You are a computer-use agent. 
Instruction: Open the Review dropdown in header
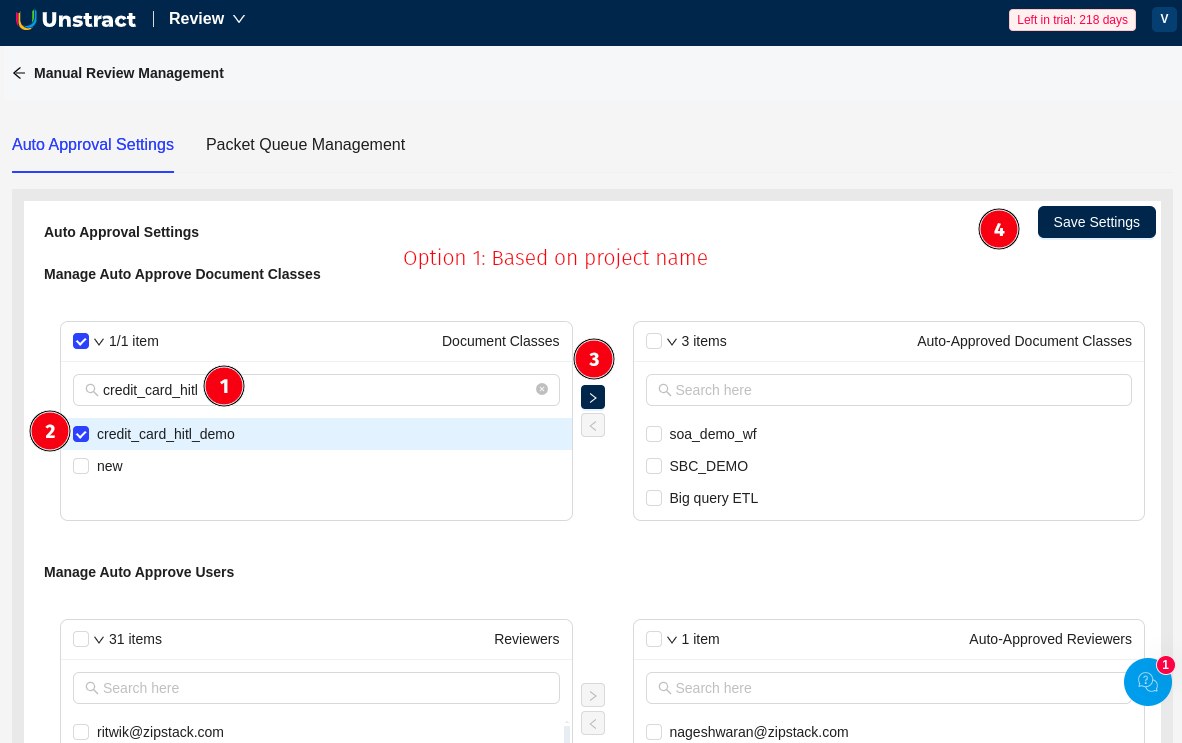pyautogui.click(x=207, y=19)
